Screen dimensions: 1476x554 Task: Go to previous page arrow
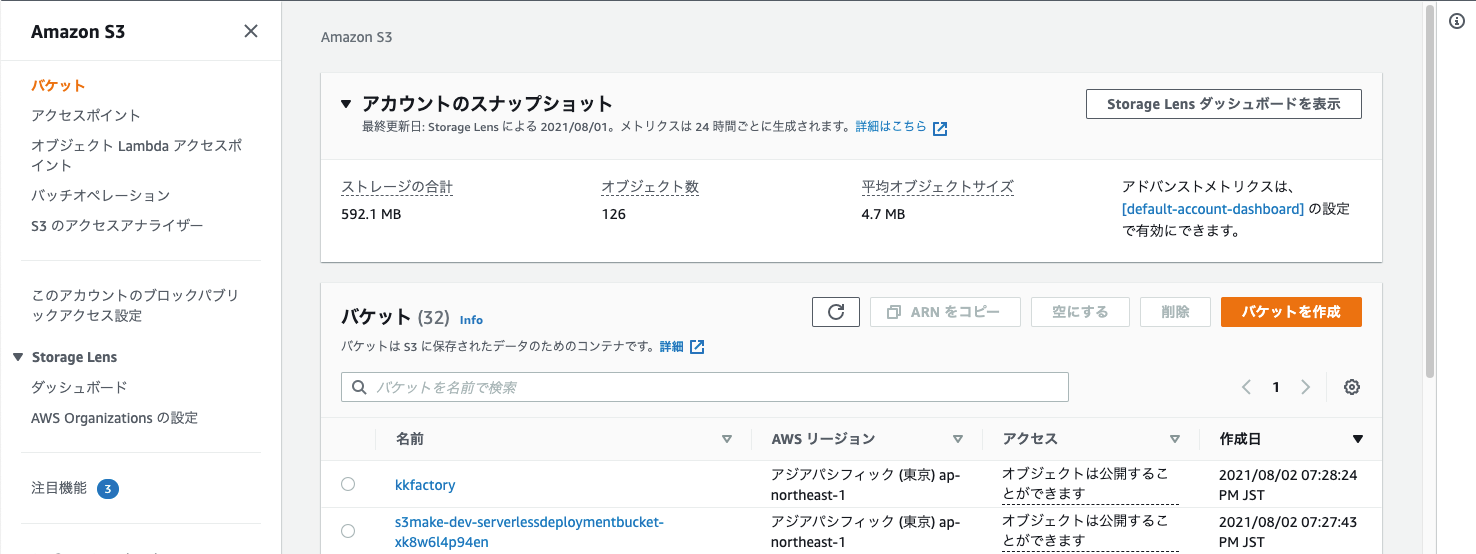tap(1247, 387)
